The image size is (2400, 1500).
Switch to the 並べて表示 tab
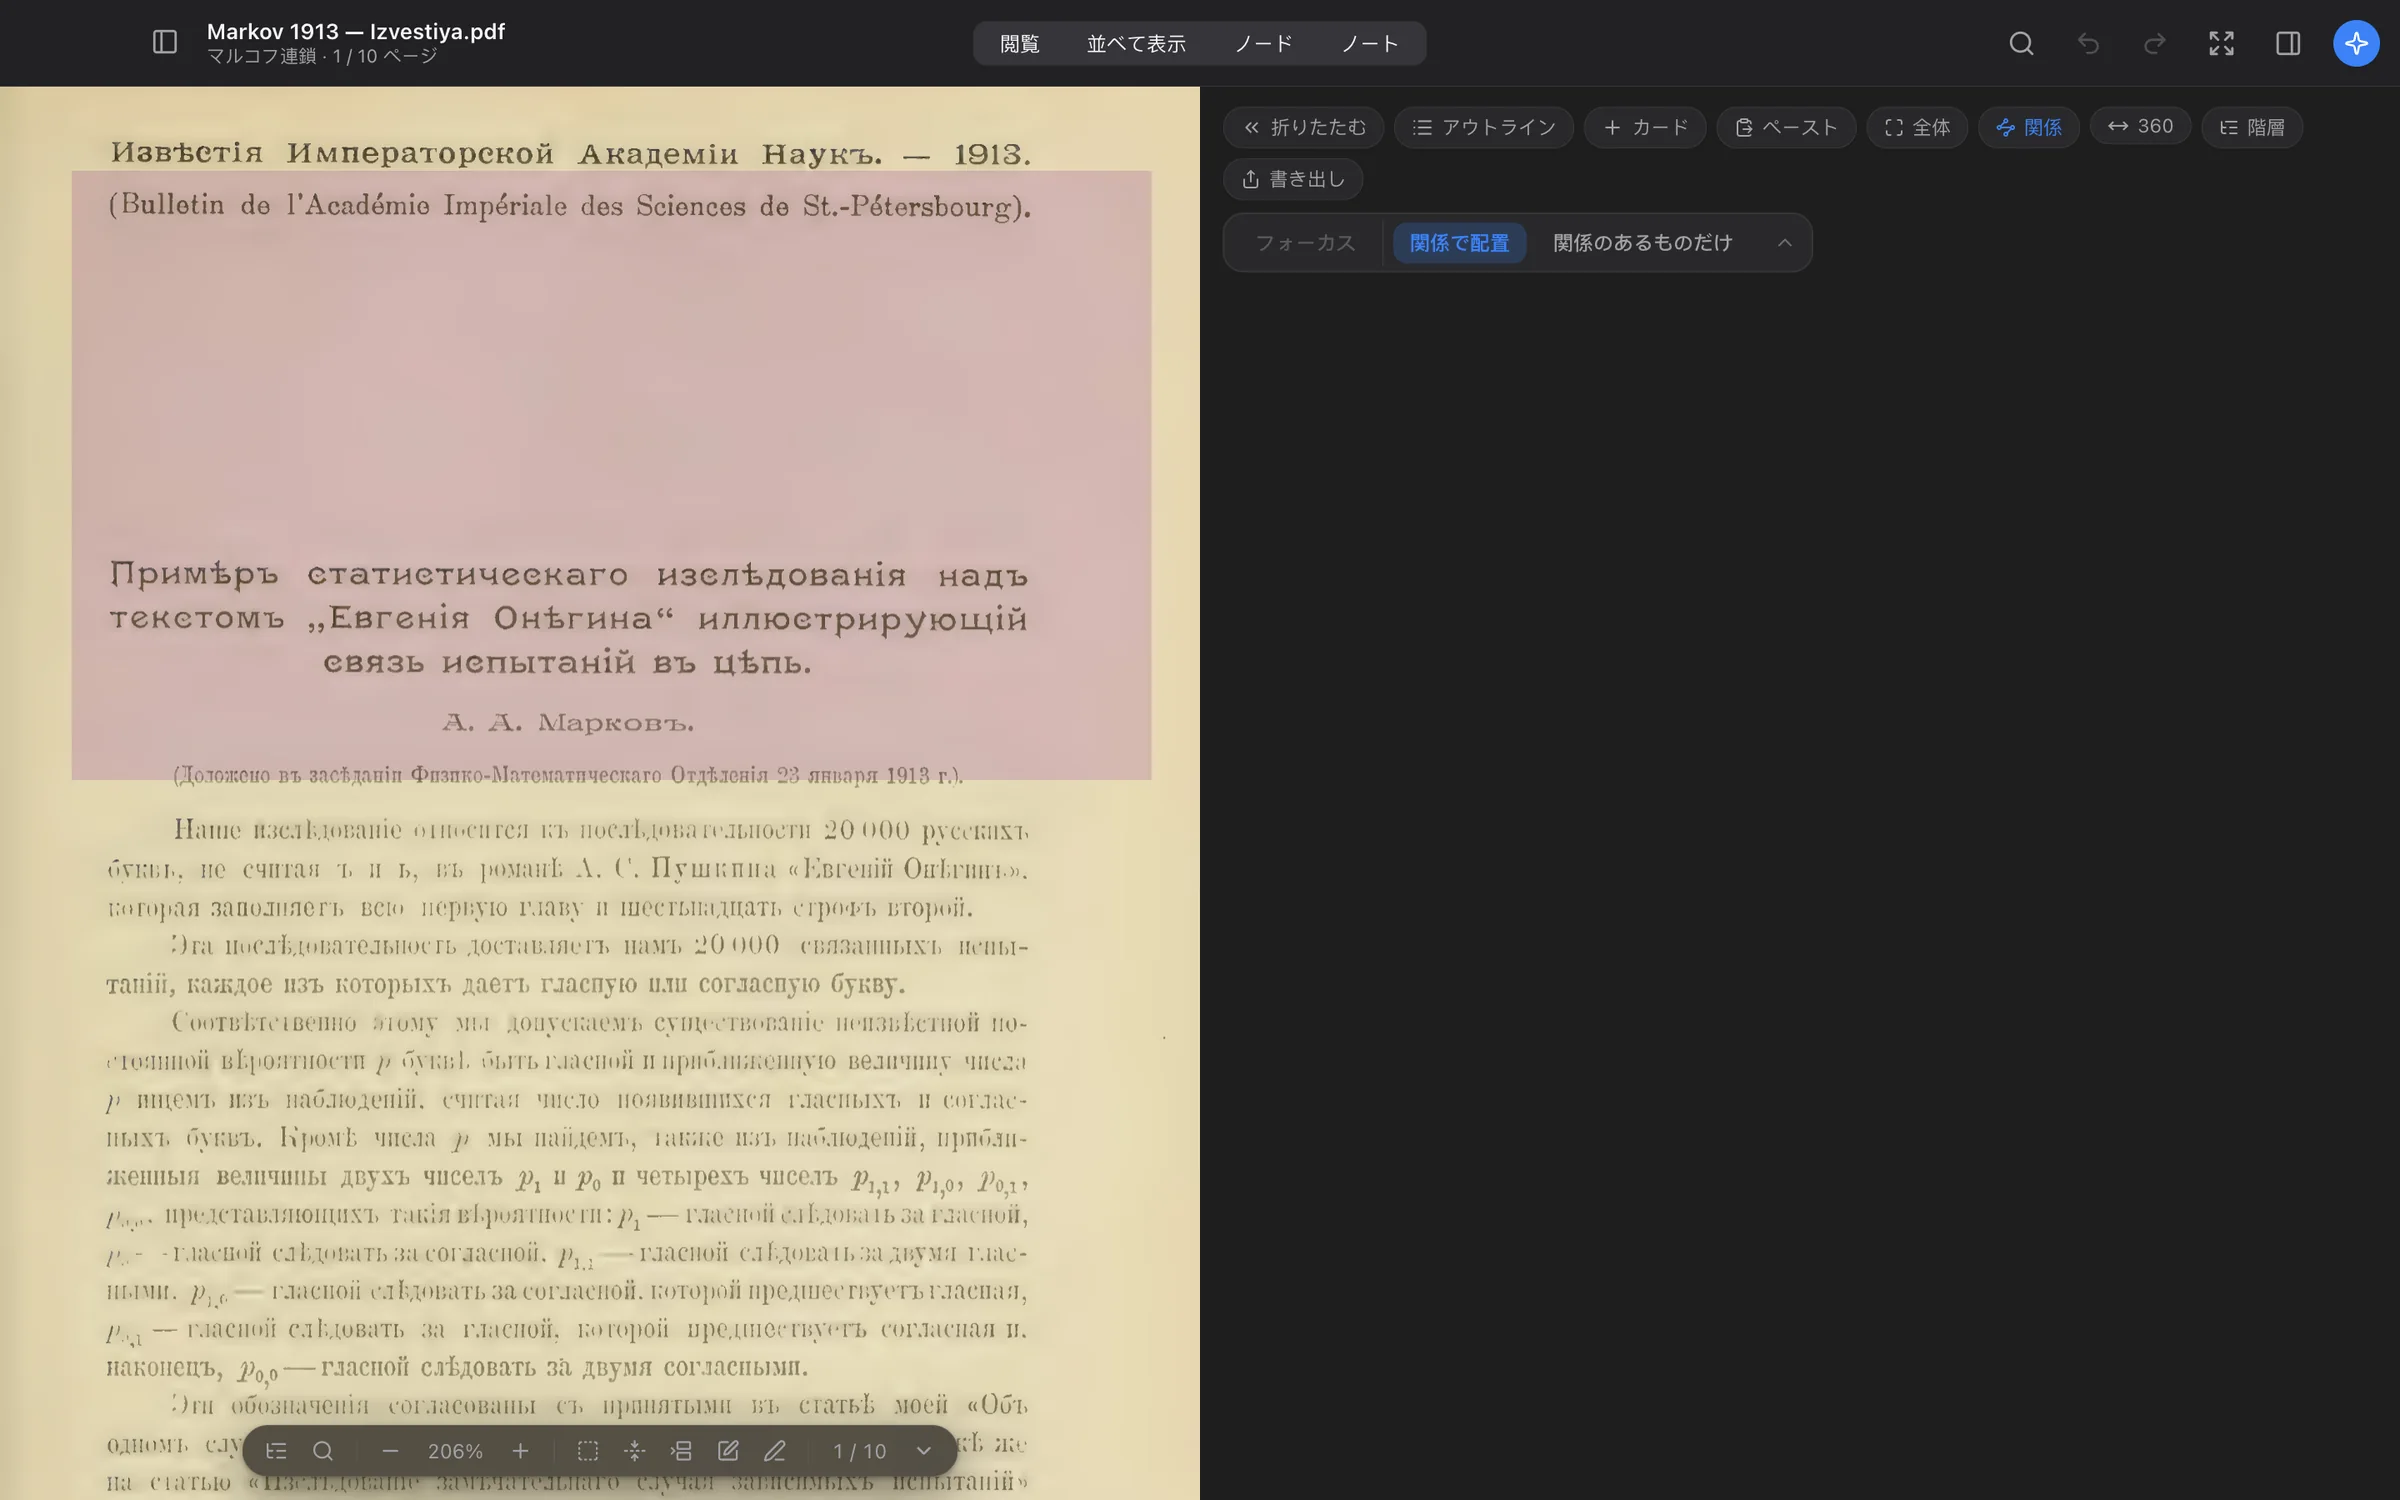coord(1136,43)
